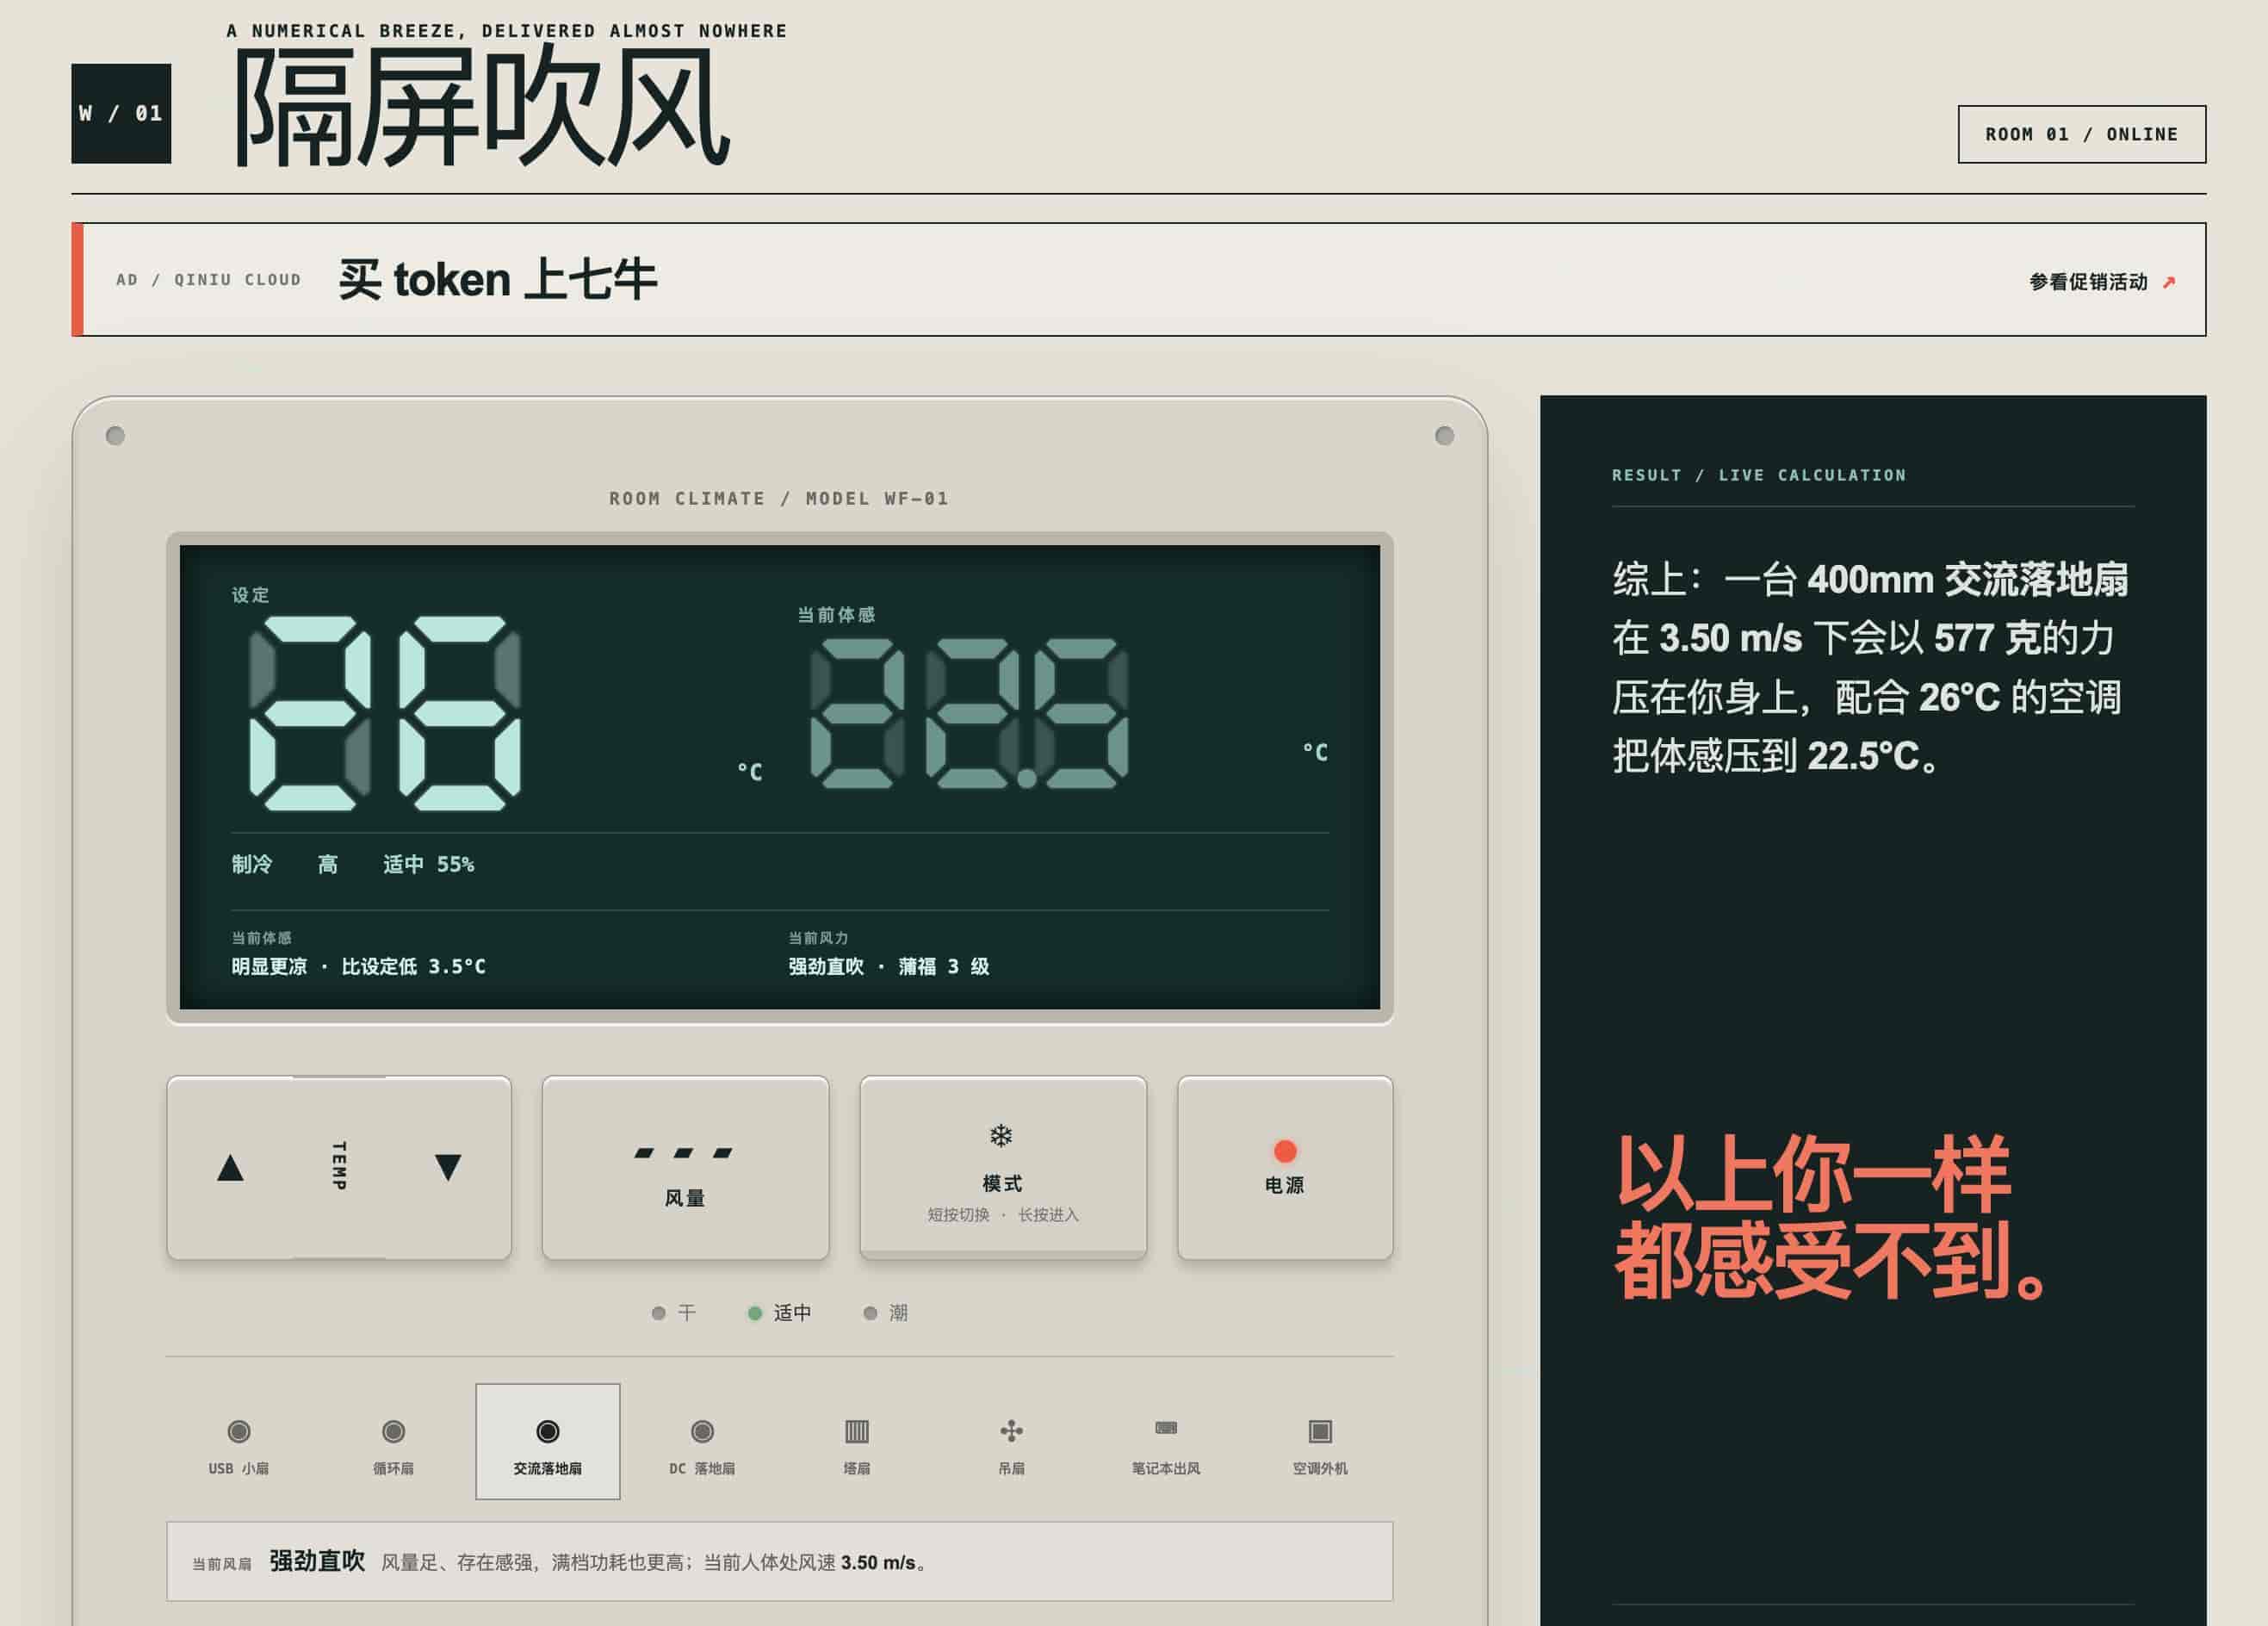Click the 当前风扇 强劲直吹 description bar
The width and height of the screenshot is (2268, 1626).
click(x=780, y=1561)
